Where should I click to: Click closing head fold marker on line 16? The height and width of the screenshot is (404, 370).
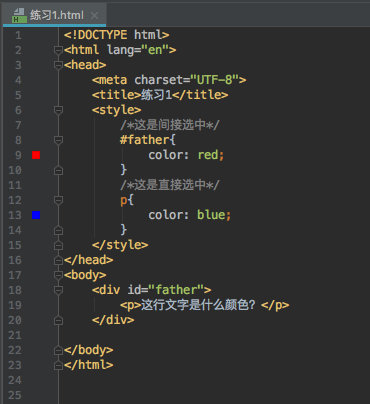click(x=58, y=260)
